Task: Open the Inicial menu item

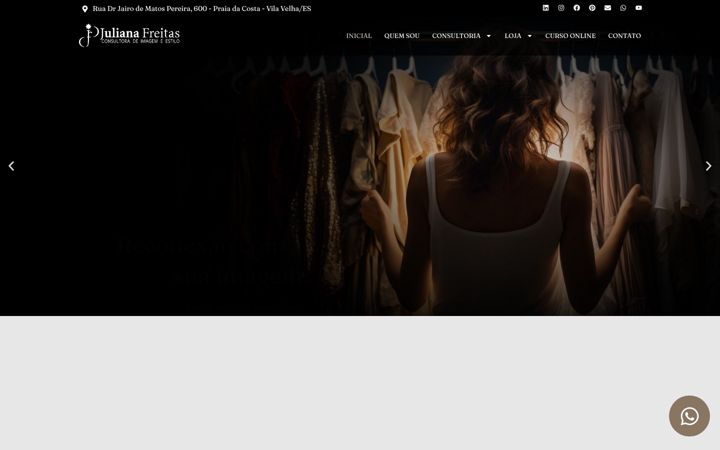Action: (359, 35)
